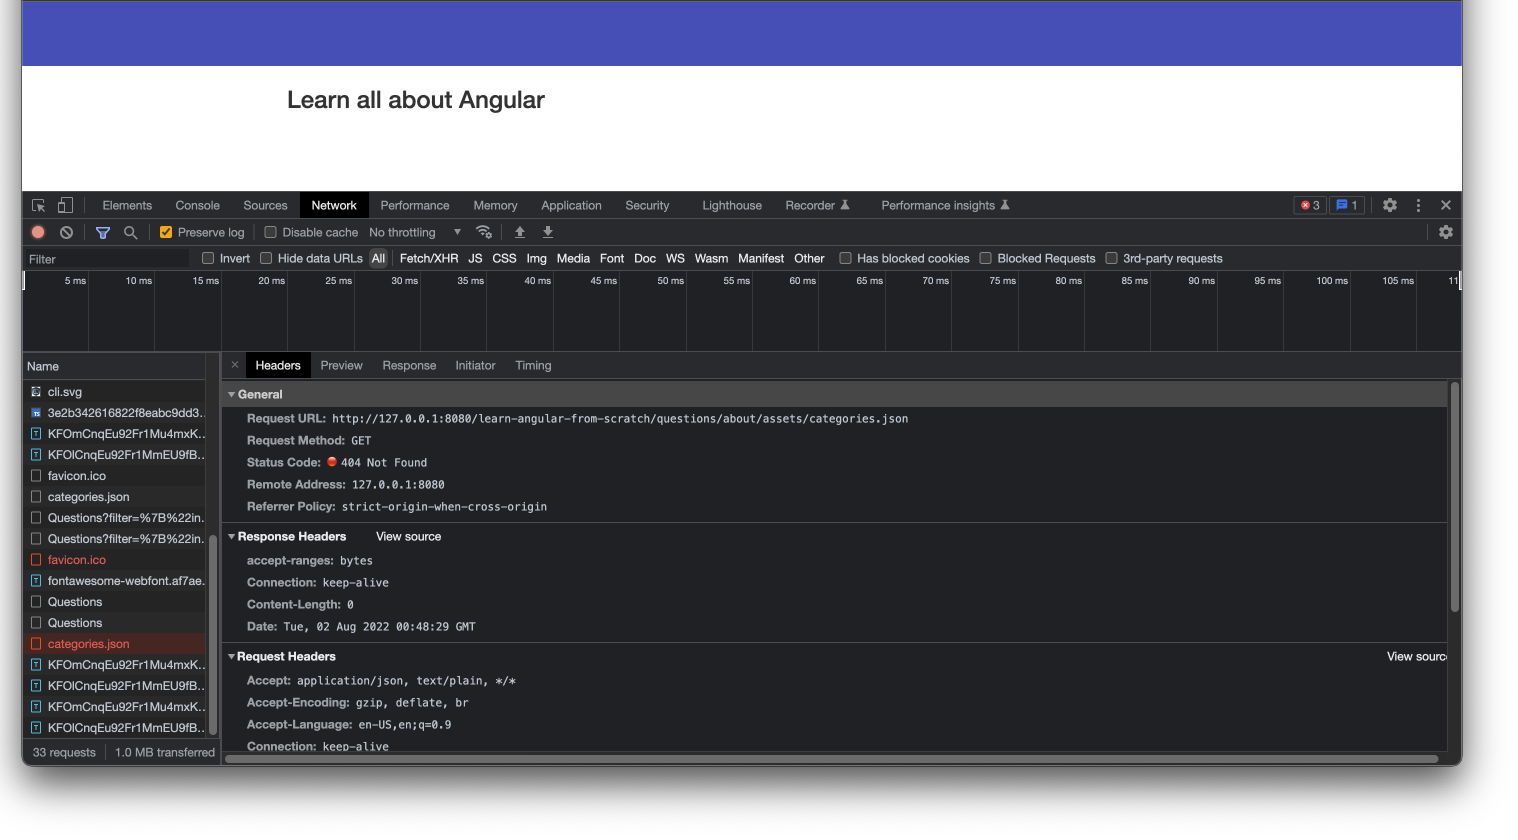Toggle the network filter funnel icon
This screenshot has width=1518, height=840.
103,232
